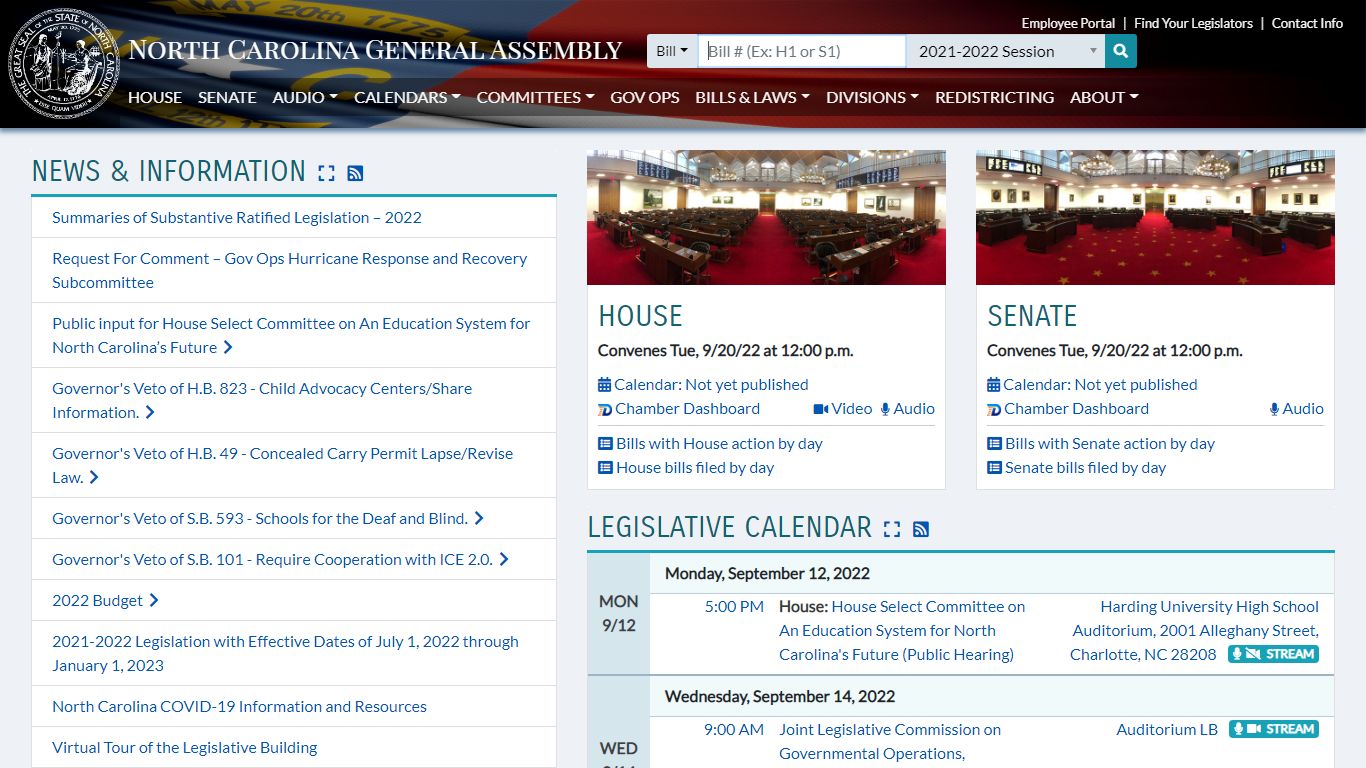Click the Senate calendar icon

pos(993,384)
